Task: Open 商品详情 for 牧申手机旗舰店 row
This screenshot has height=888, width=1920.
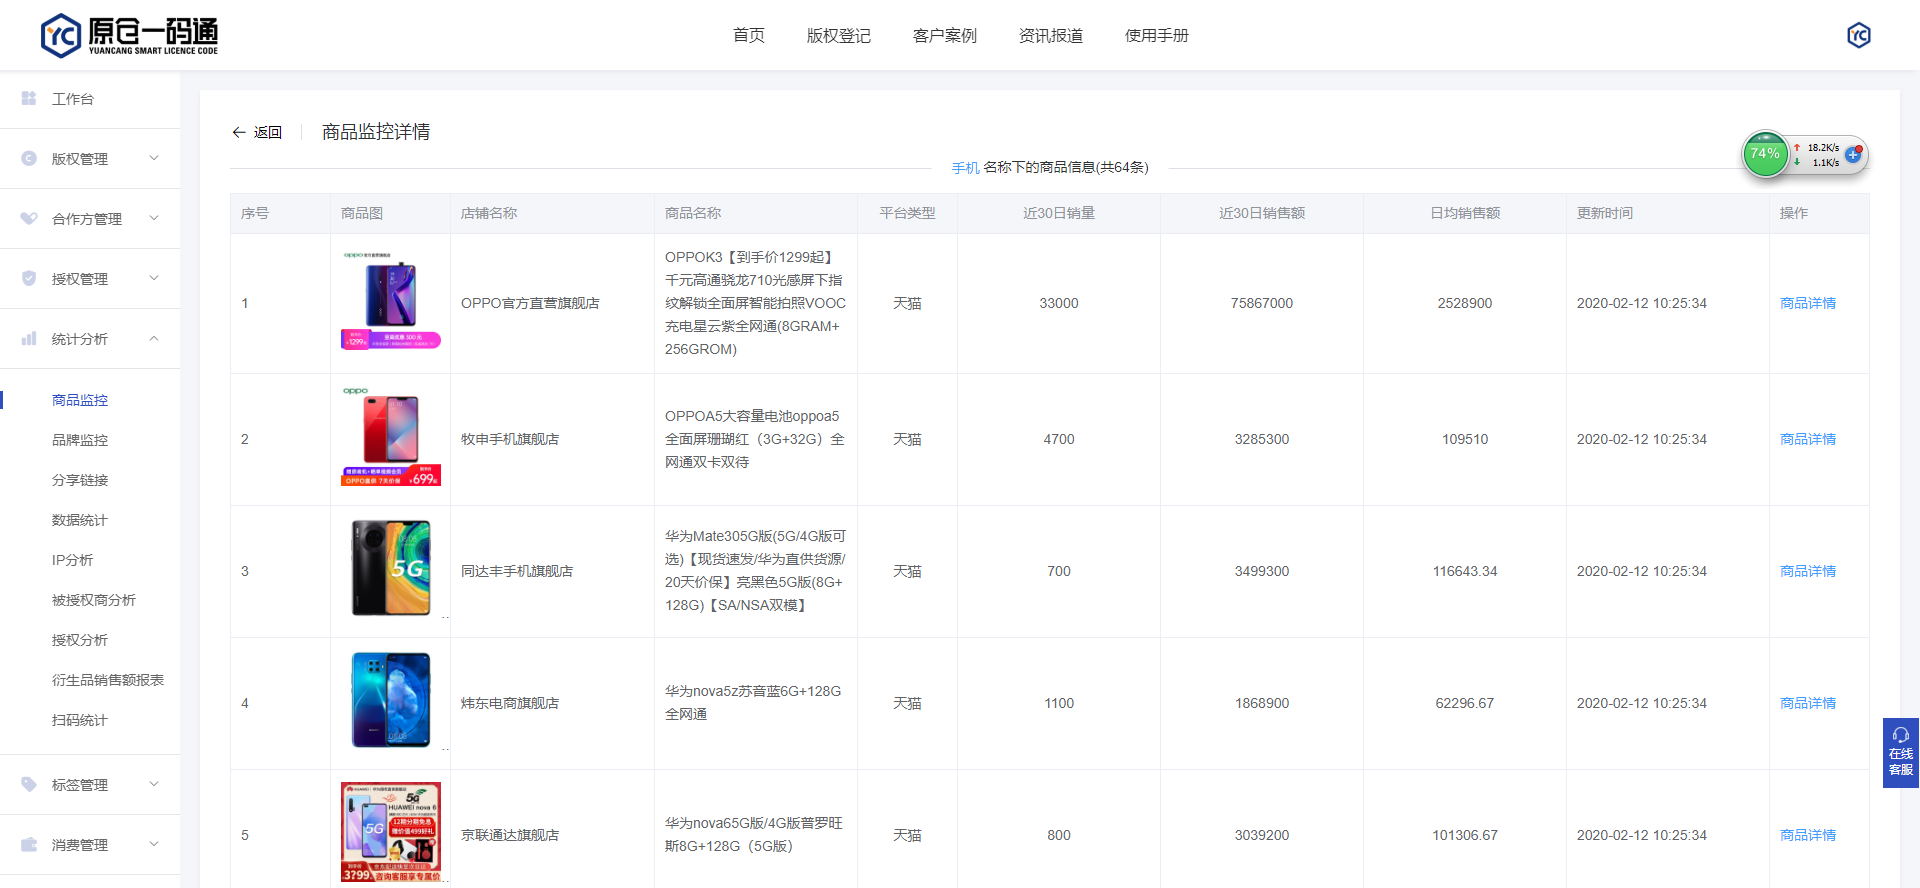Action: click(x=1808, y=439)
